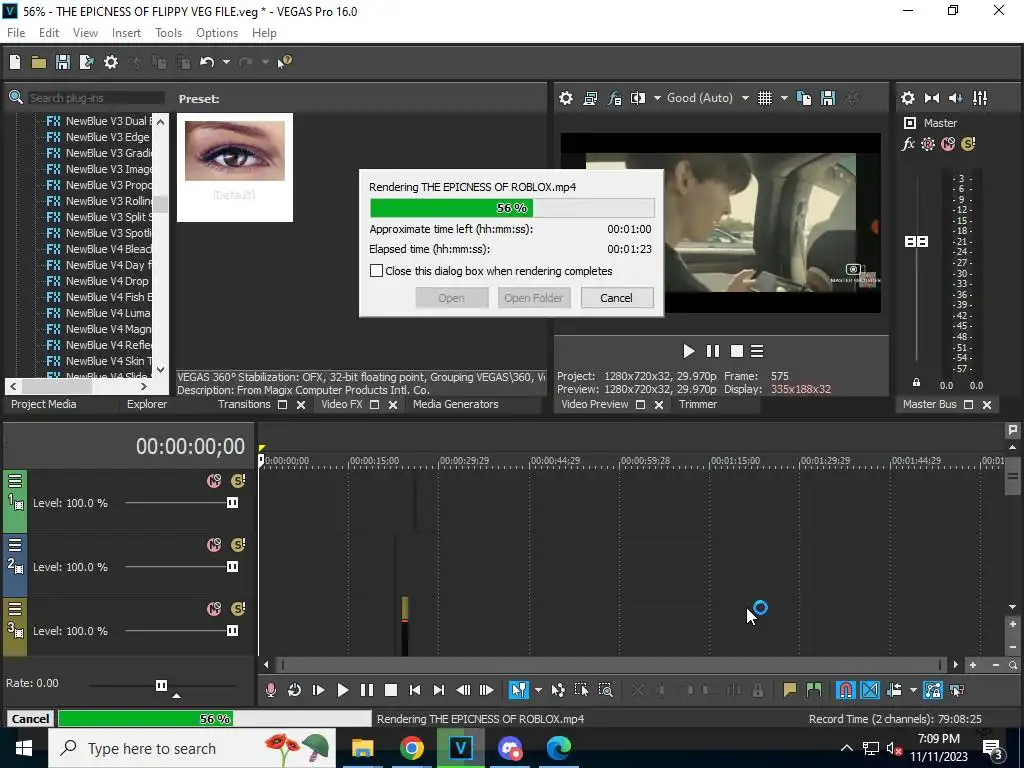
Task: Select the Normal Edit tool icon
Action: pyautogui.click(x=519, y=690)
